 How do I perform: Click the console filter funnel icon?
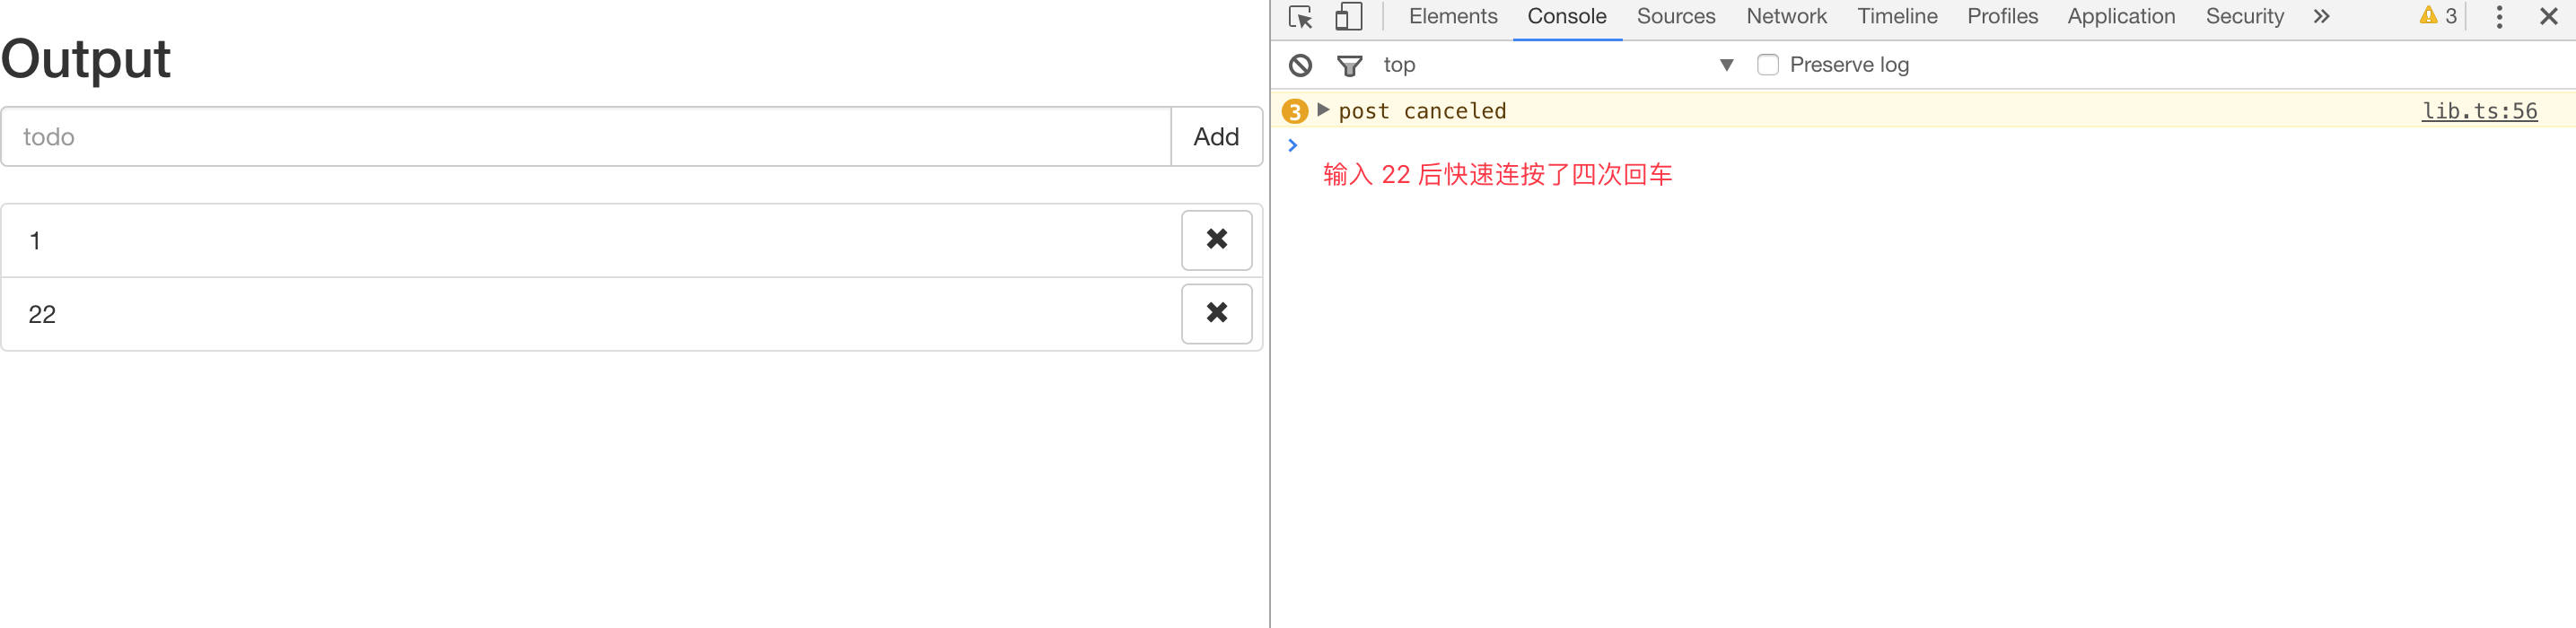(1349, 66)
